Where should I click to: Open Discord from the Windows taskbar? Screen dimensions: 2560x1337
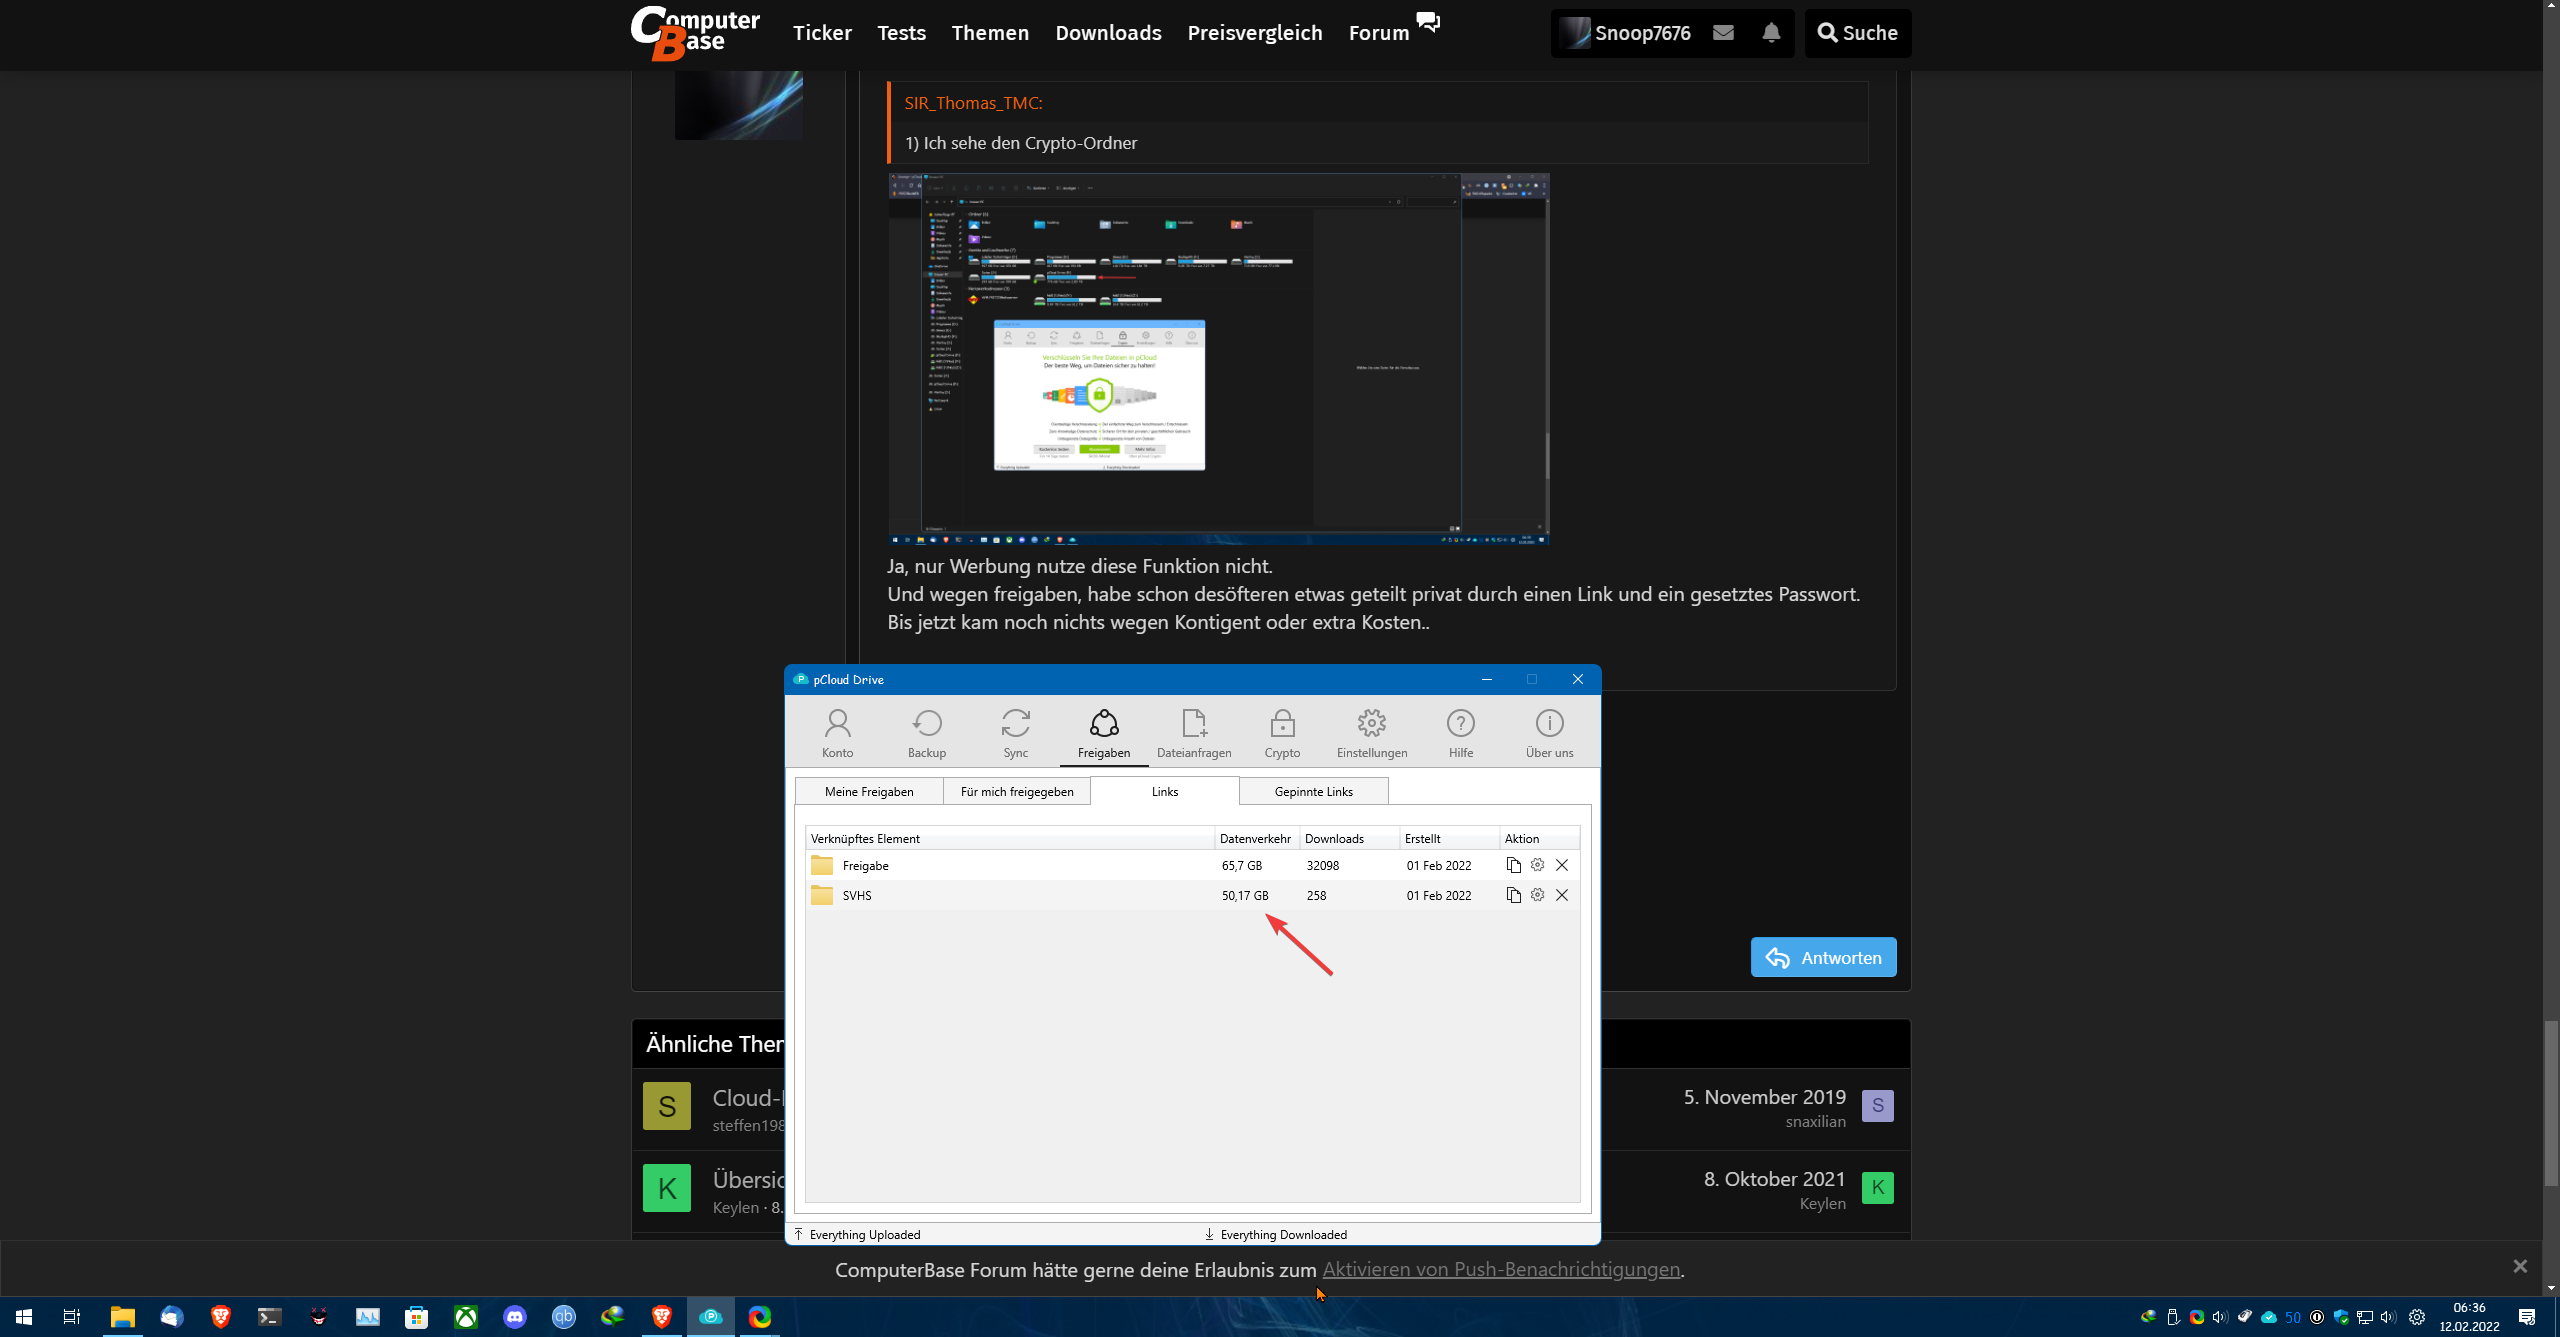pos(515,1316)
